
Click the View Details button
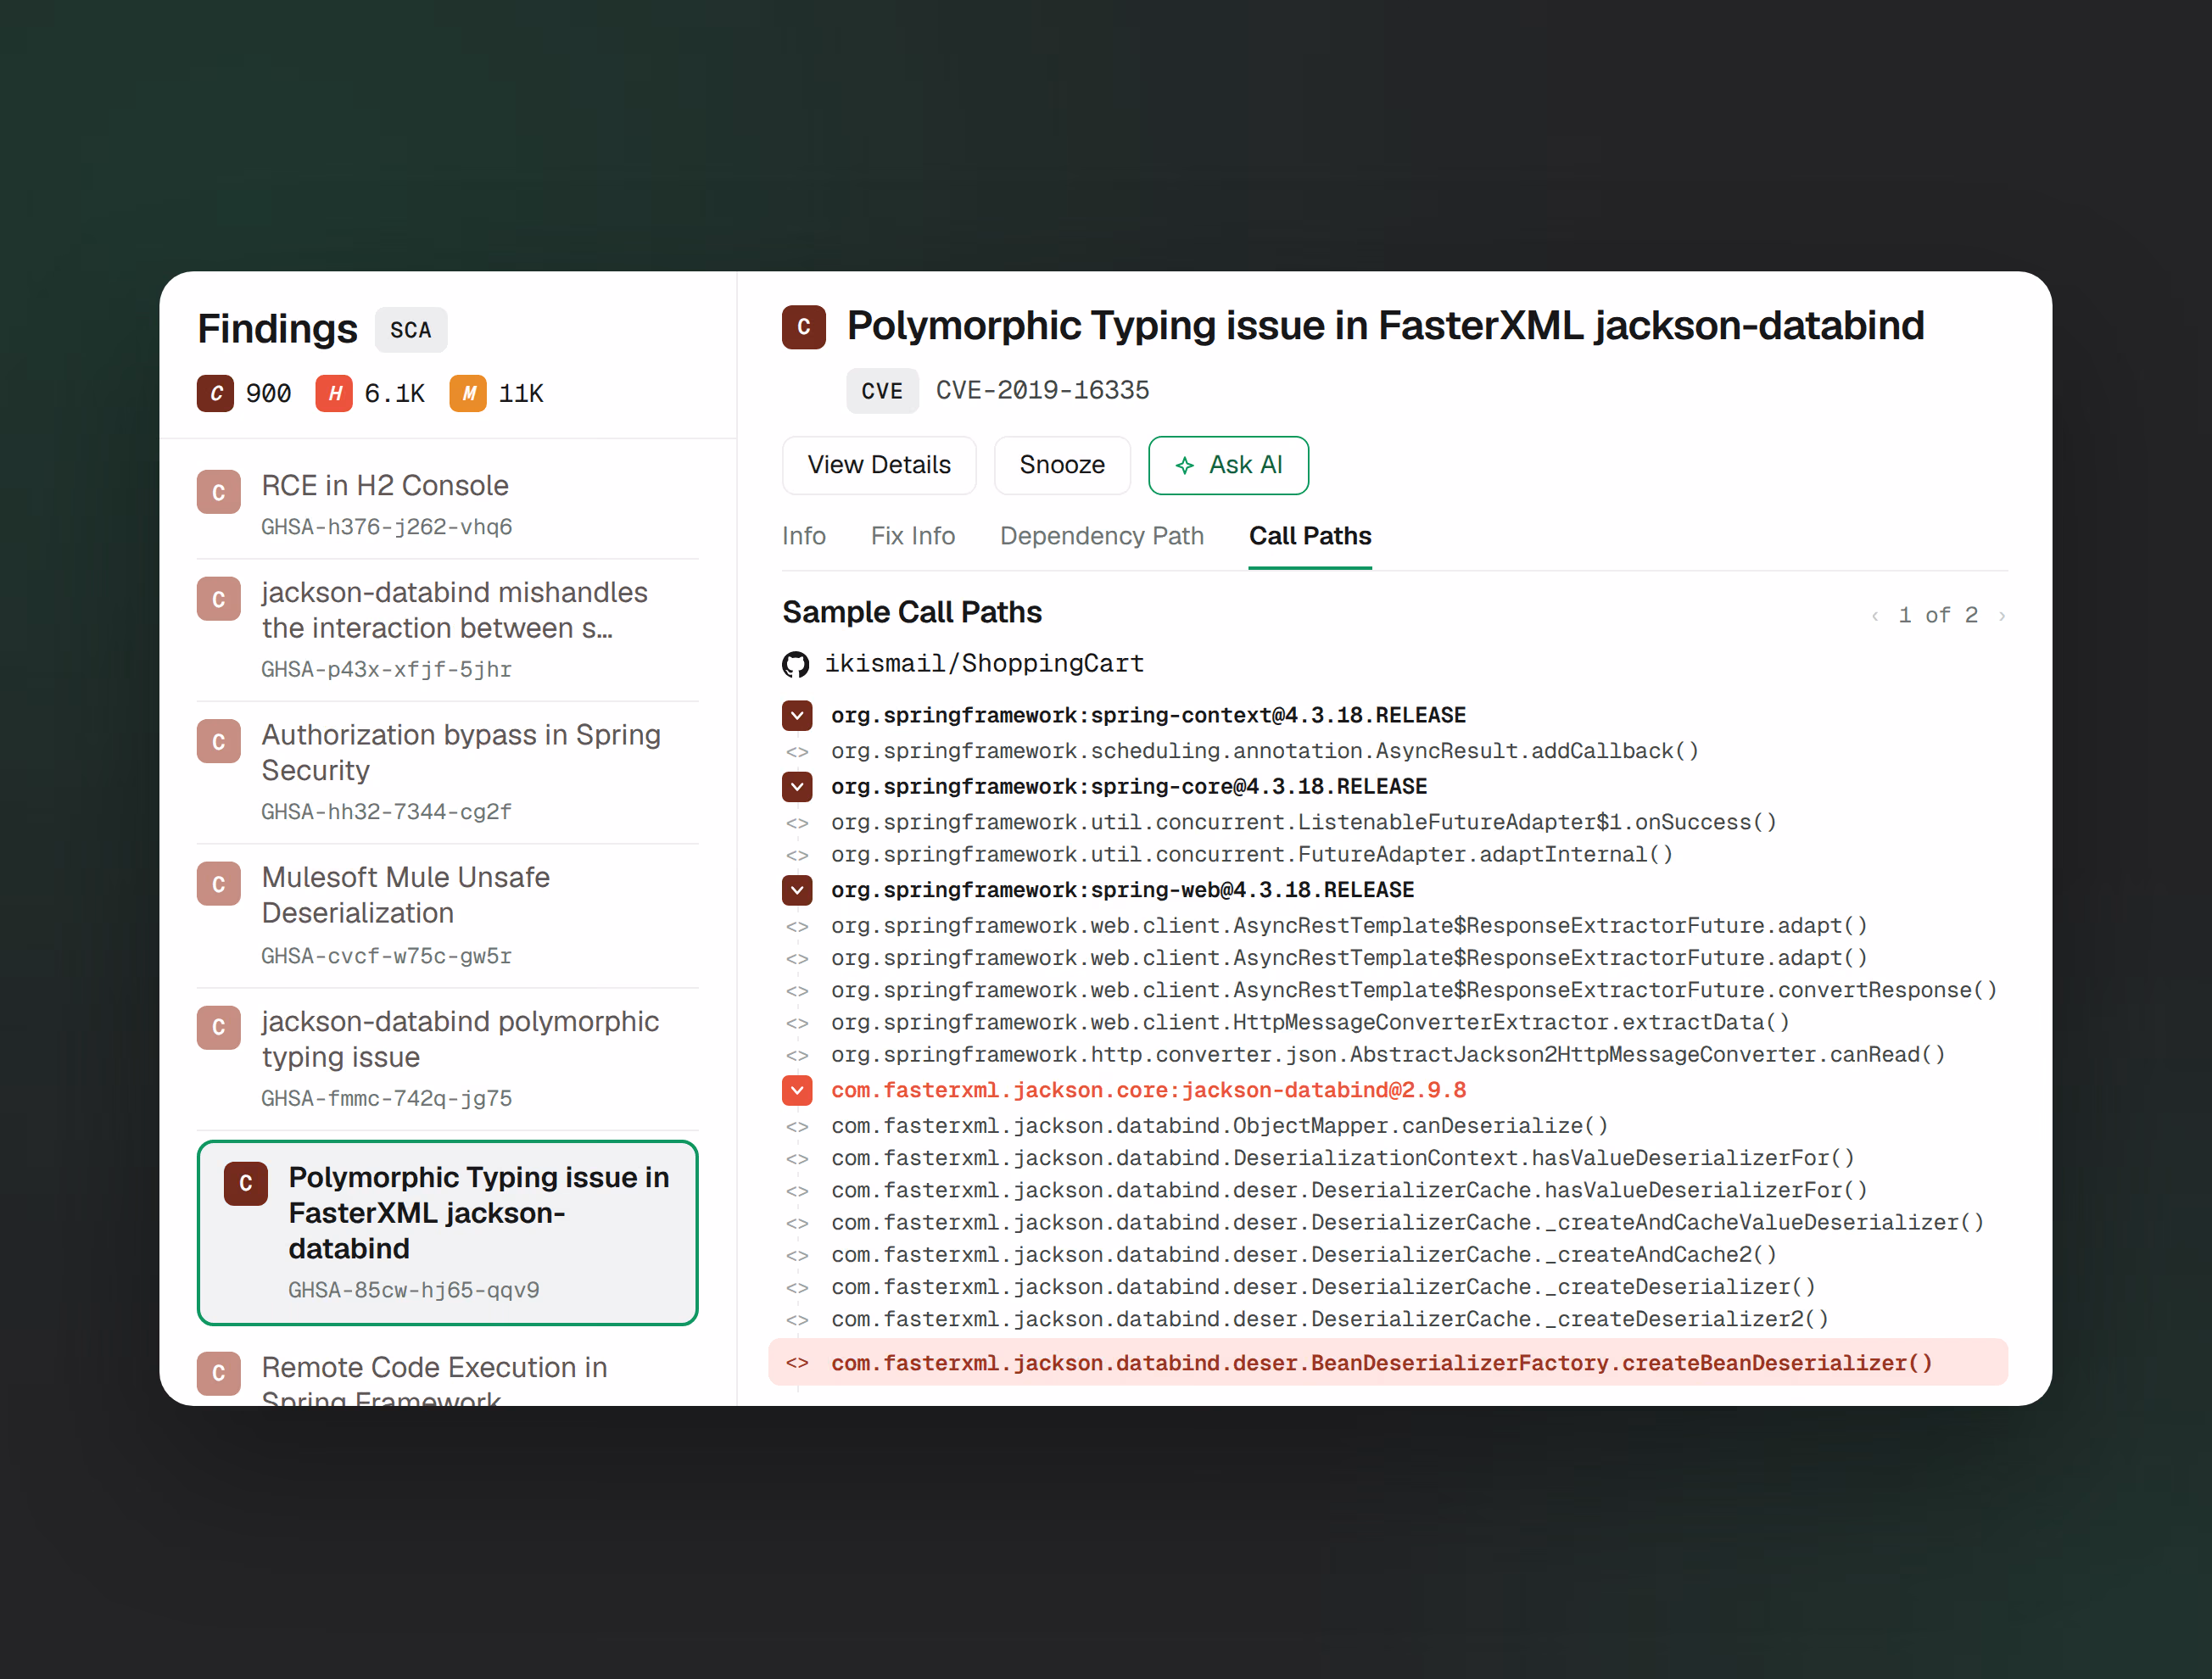tap(879, 465)
